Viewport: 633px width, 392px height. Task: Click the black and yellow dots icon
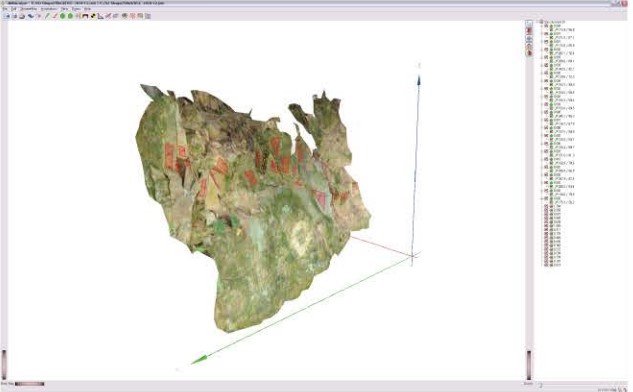(93, 16)
